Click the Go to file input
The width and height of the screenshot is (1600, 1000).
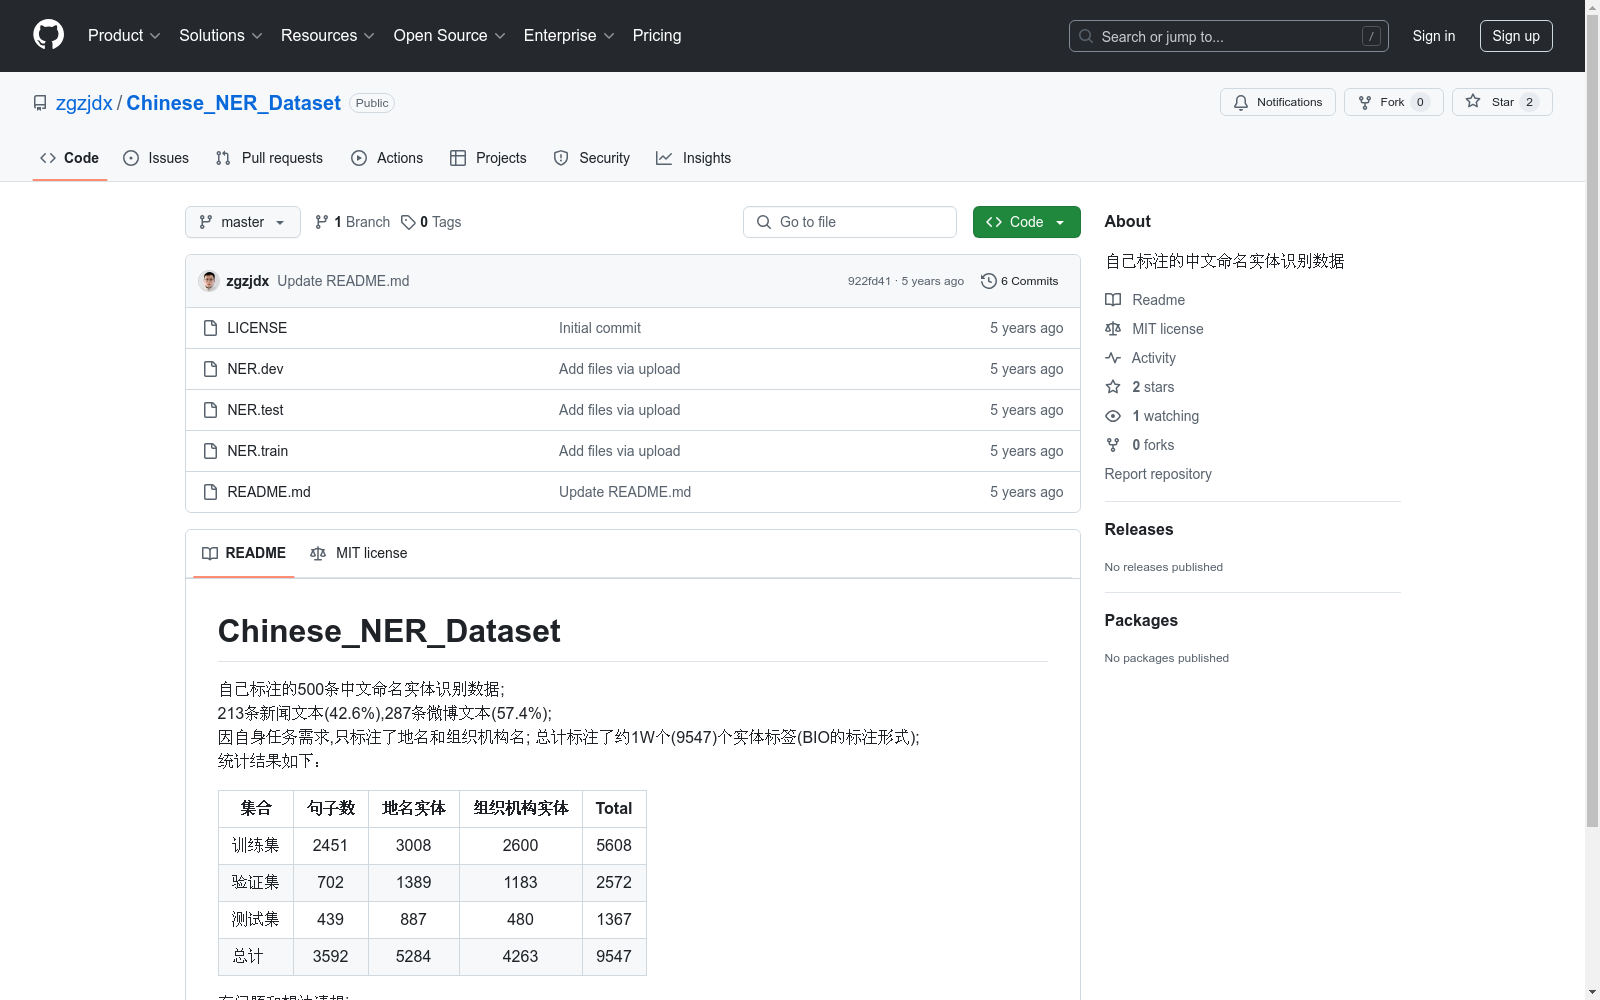(x=850, y=222)
